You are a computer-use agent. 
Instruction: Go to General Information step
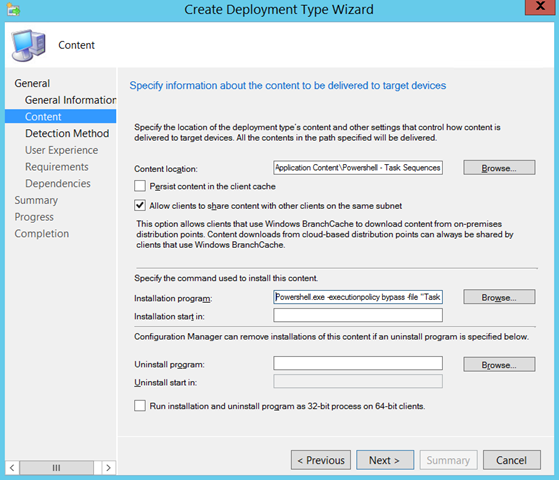tap(70, 100)
